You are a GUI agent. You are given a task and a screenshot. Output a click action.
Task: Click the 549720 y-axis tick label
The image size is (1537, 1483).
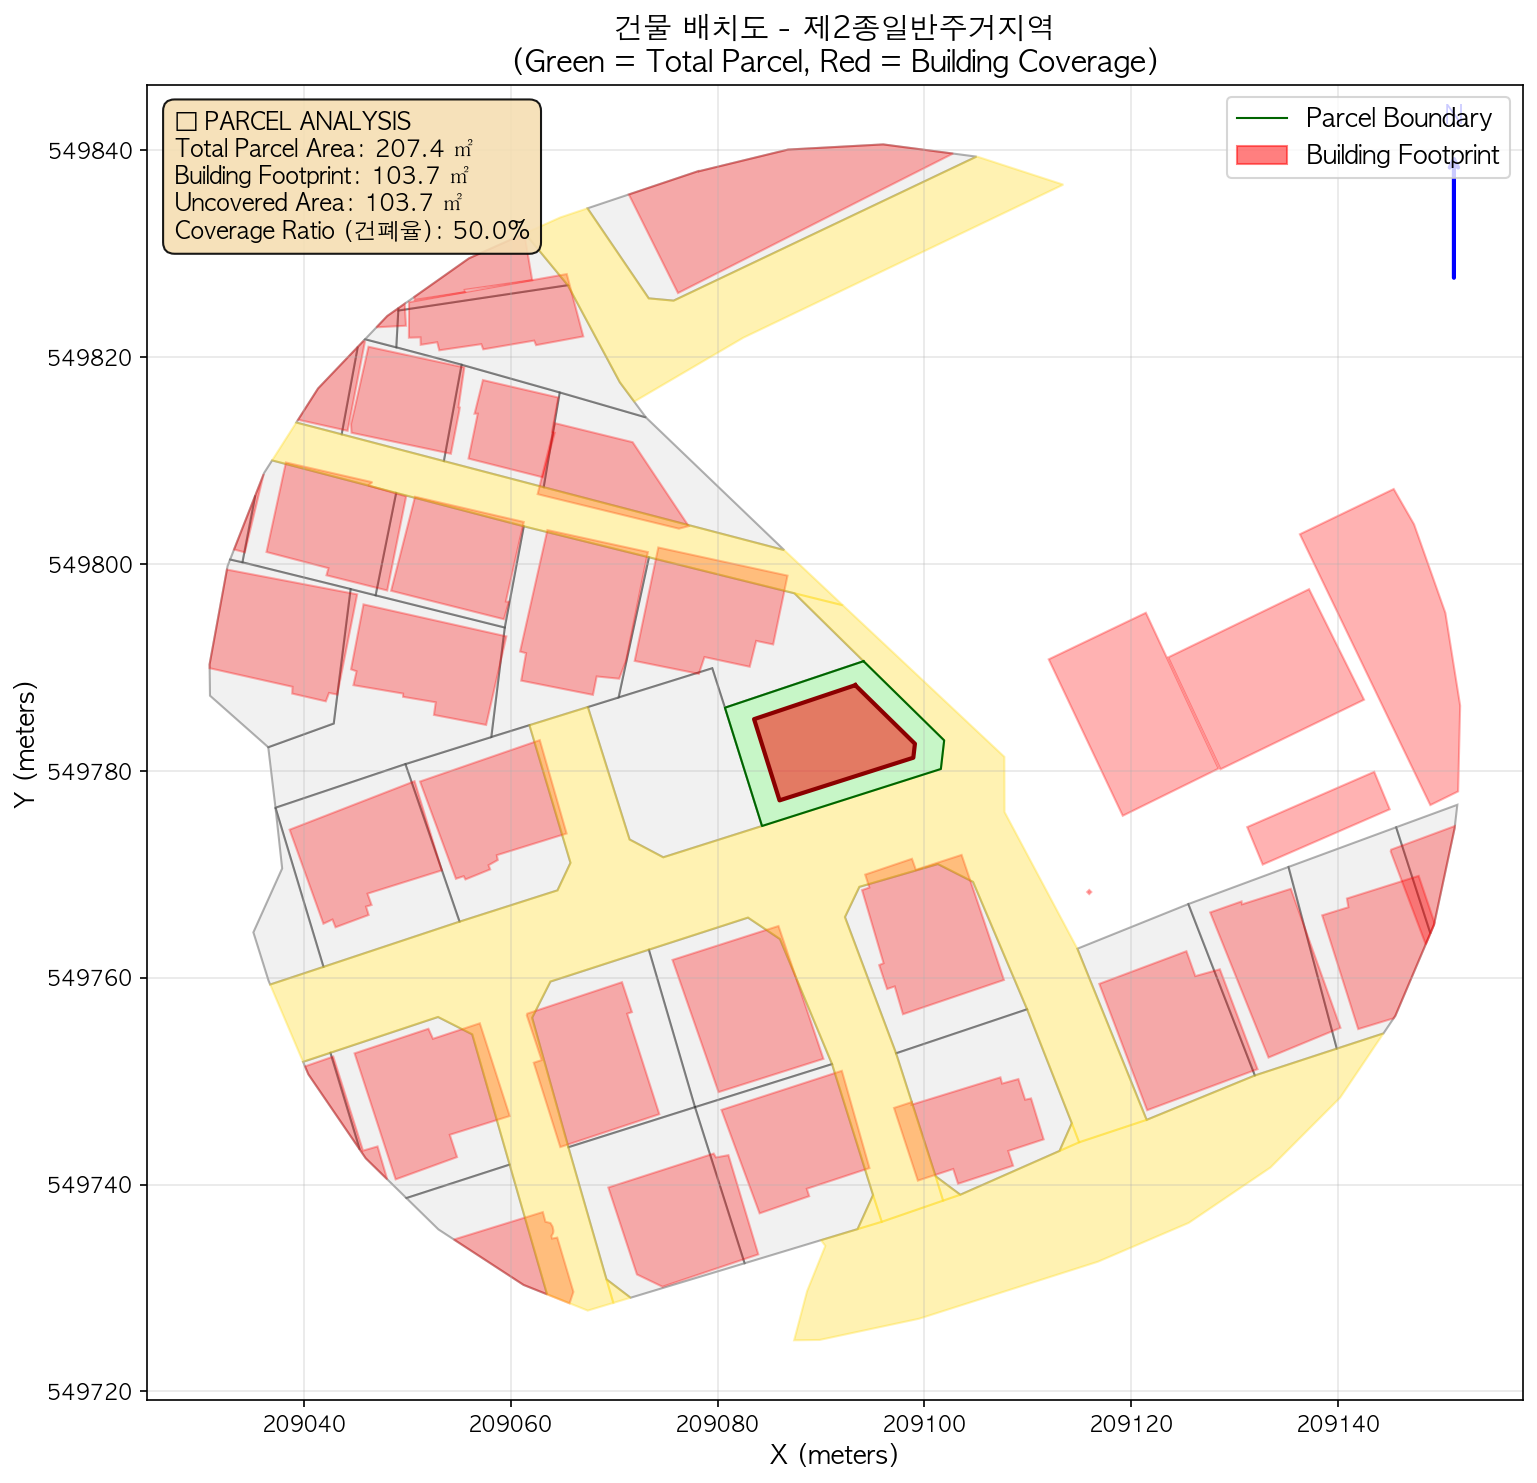92,1391
